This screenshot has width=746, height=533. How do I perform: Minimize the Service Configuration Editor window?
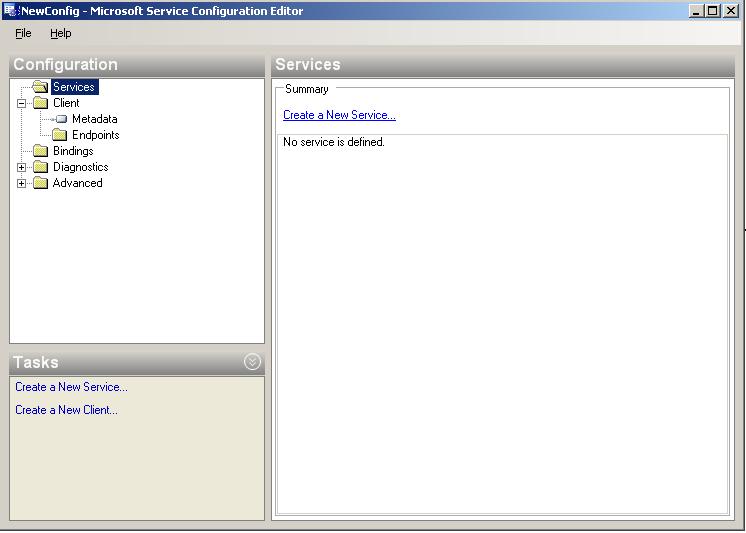[696, 10]
